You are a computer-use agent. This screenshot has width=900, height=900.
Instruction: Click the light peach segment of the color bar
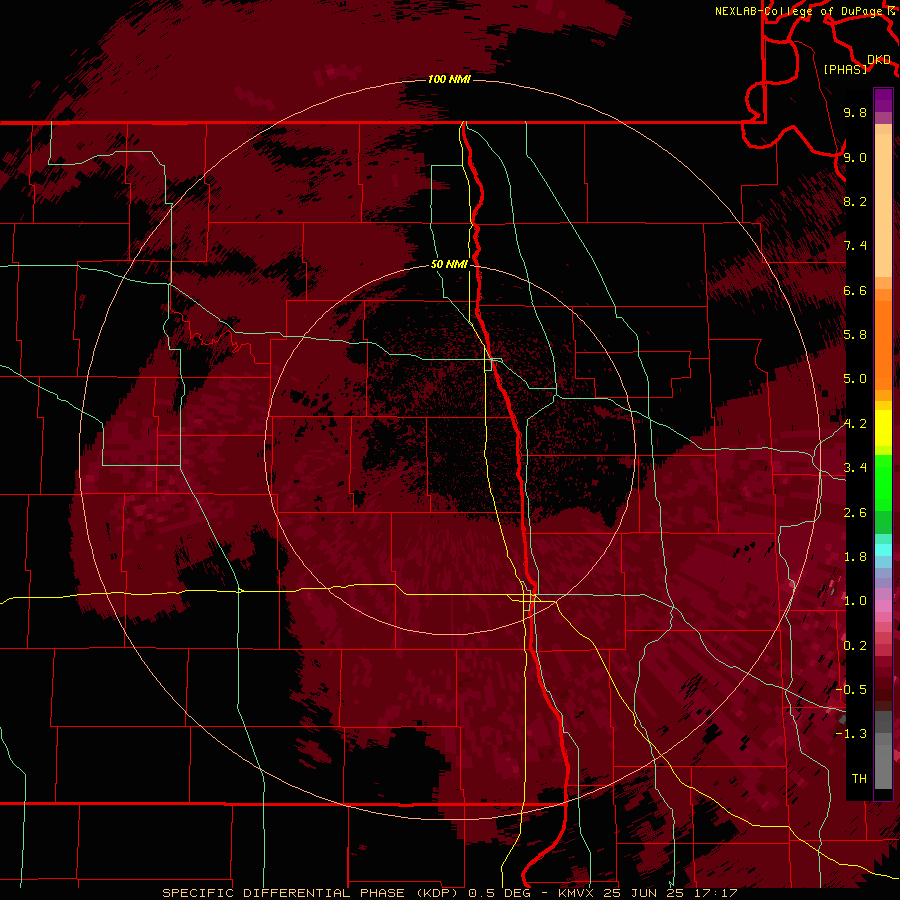pyautogui.click(x=883, y=207)
